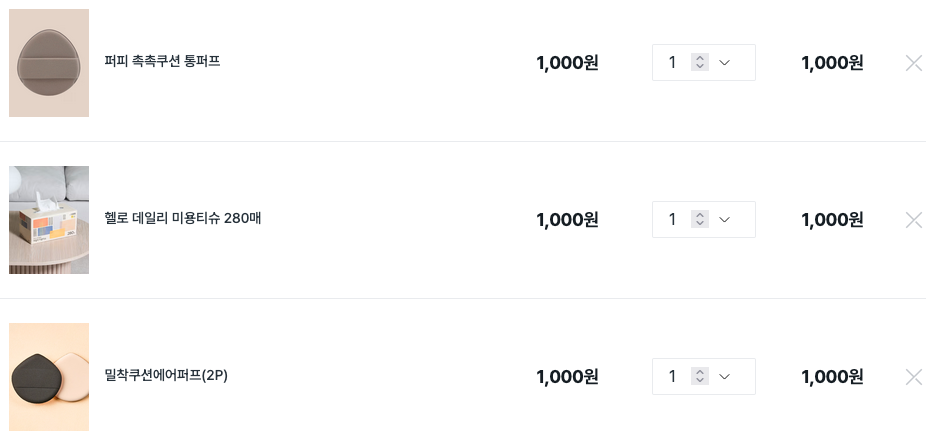This screenshot has width=927, height=442.
Task: Open the 헬로 데일리 미용티슈 280매 product name
Action: pos(182,218)
